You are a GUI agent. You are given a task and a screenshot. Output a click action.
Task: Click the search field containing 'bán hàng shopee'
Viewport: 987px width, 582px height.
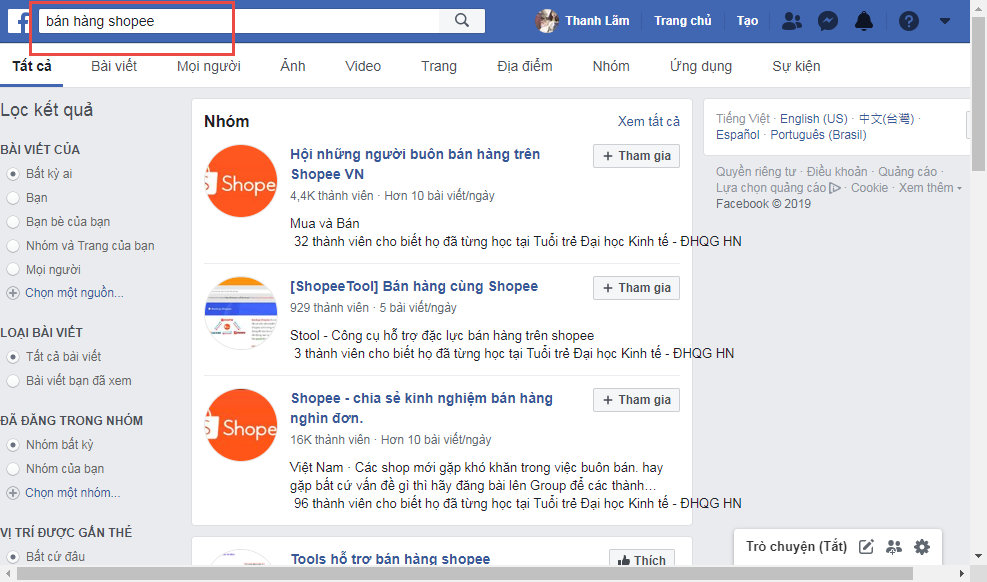click(240, 21)
